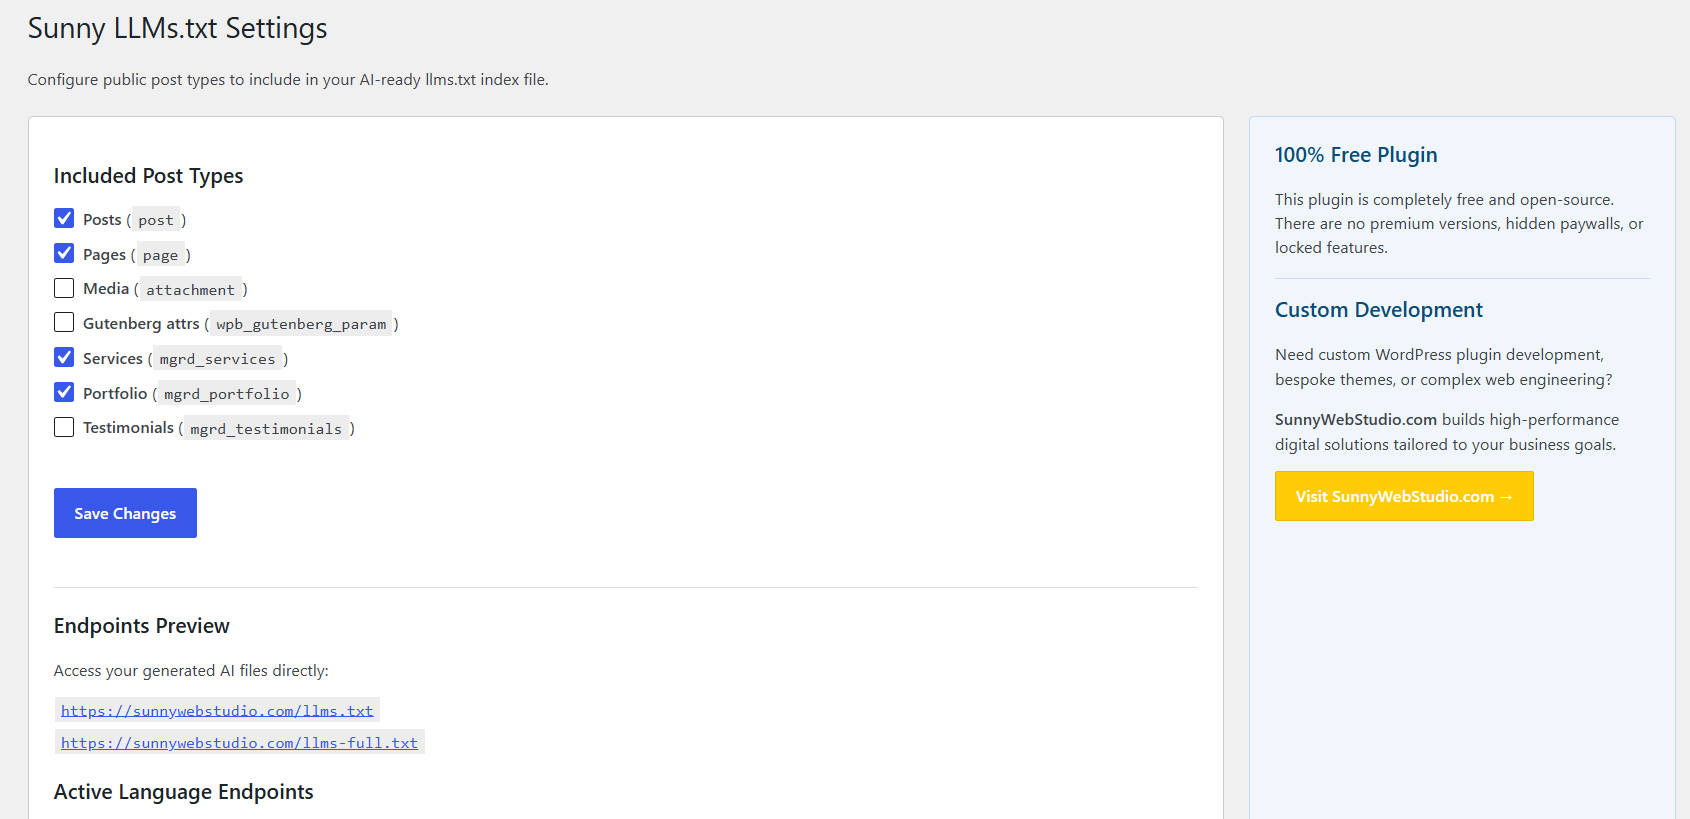Click the Pages label text
Viewport: 1690px width, 819px height.
click(104, 255)
